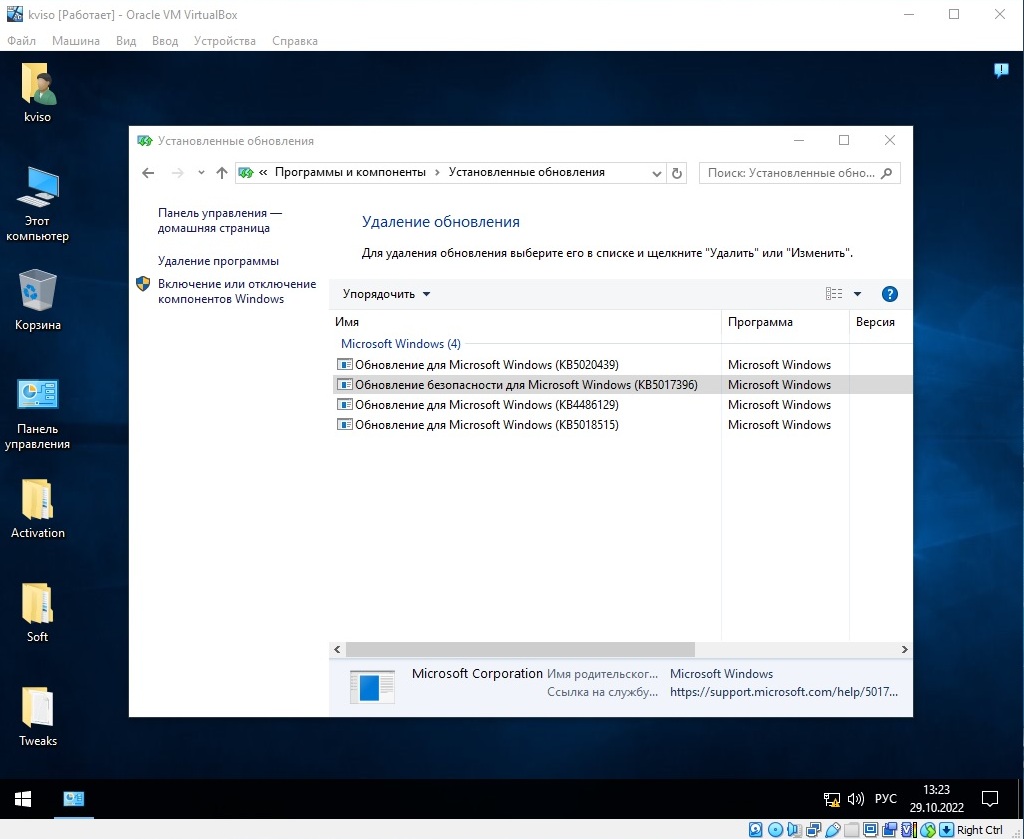Open the Этот компьютер desktop icon
Screen dimensions: 1024x839
(x=38, y=203)
